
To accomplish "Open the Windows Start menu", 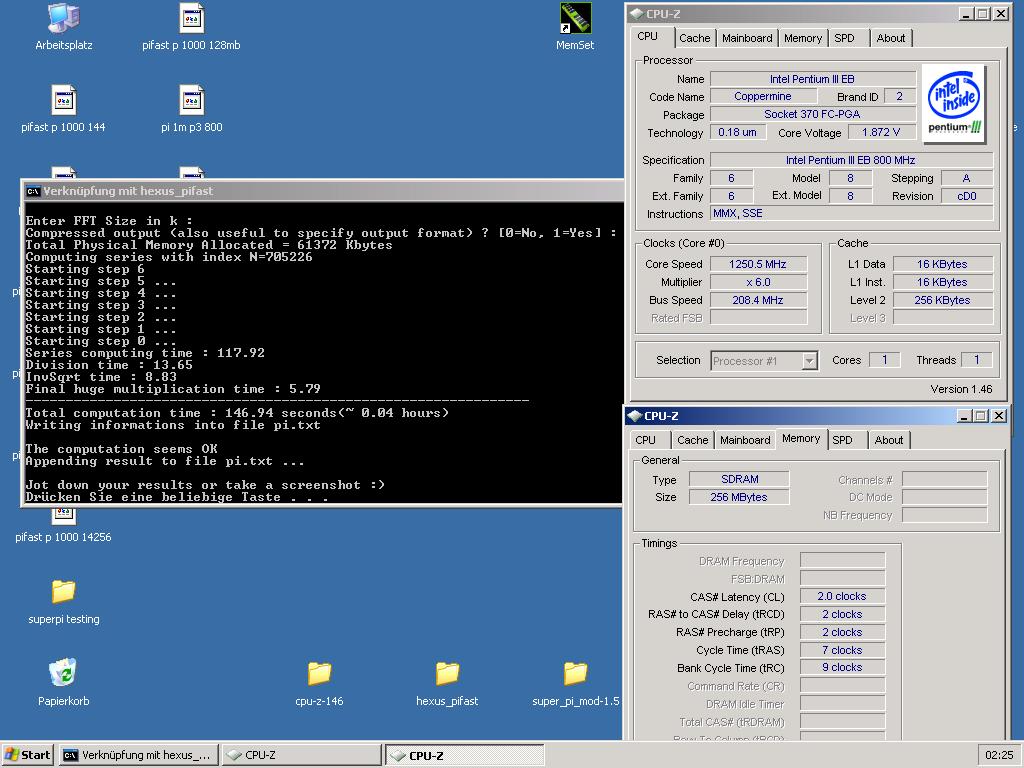I will click(28, 755).
